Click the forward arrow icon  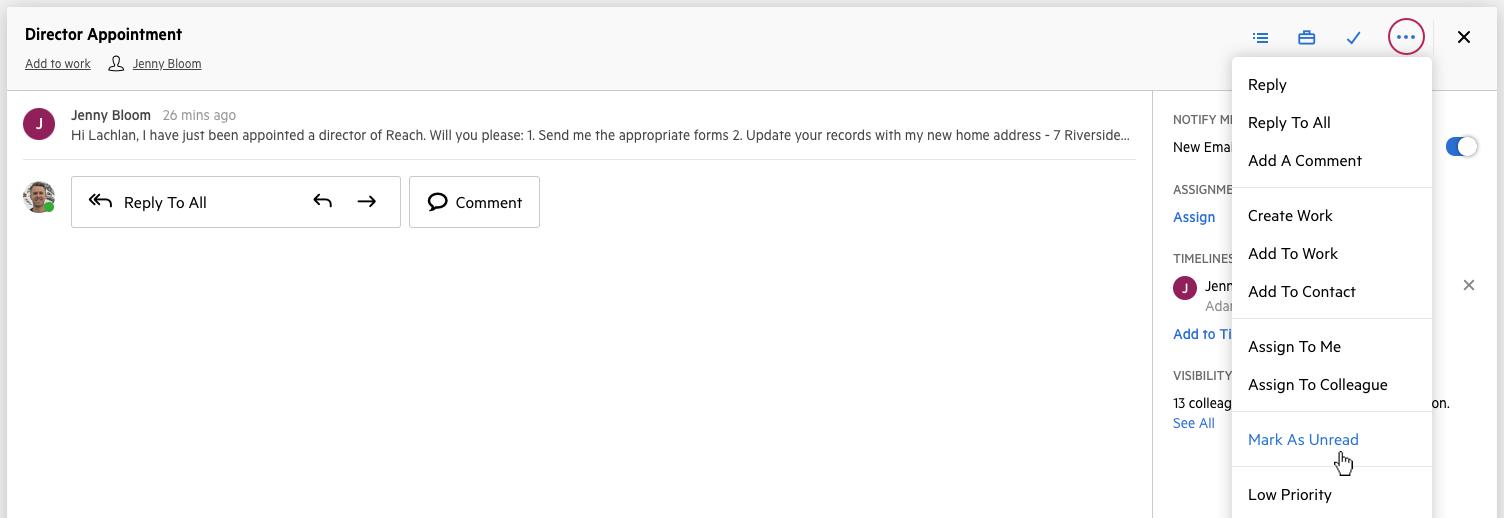367,202
